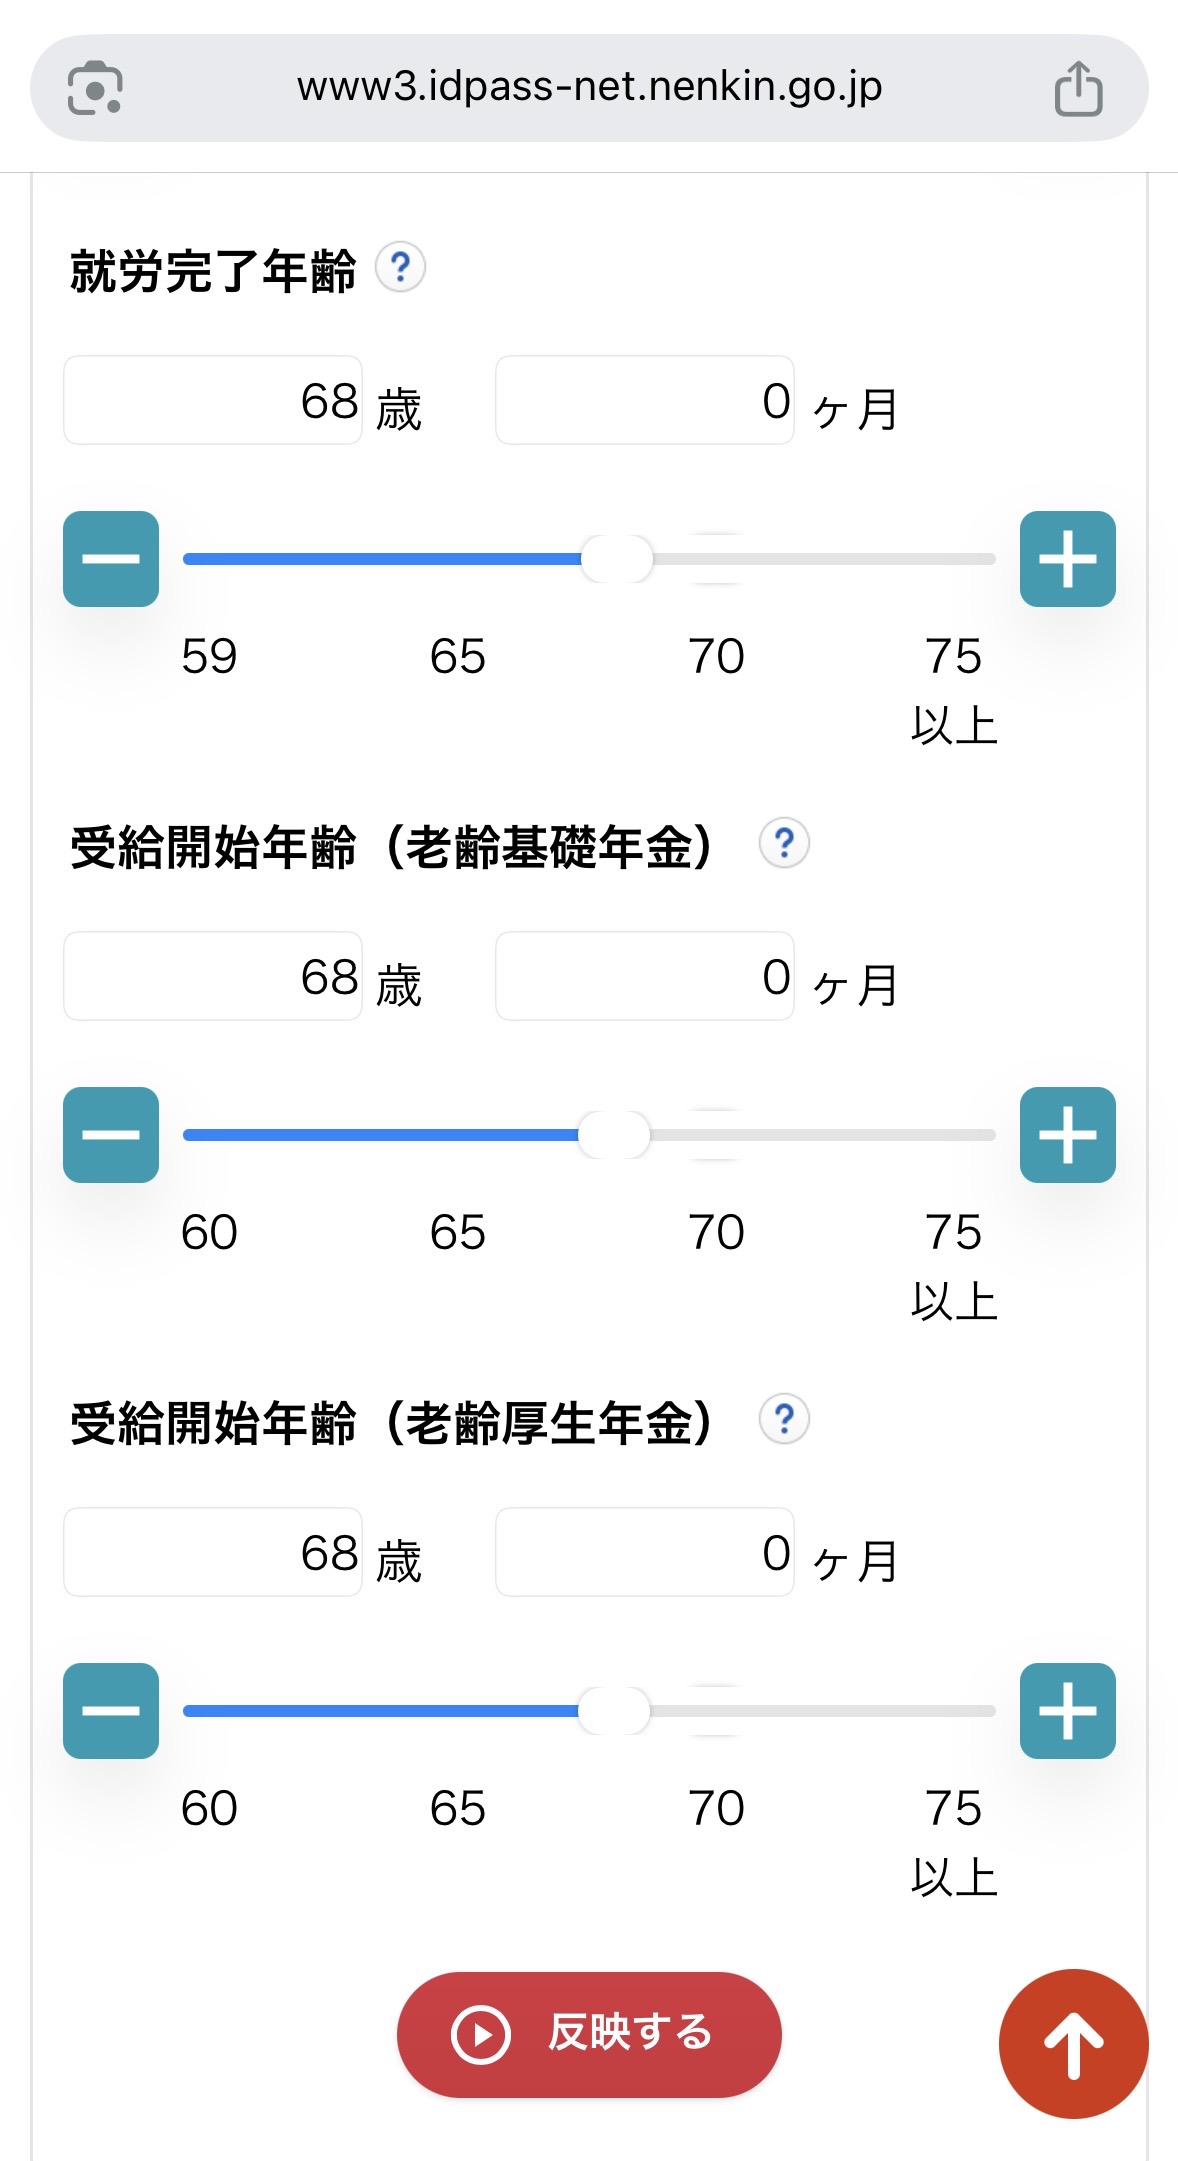Focus the 老齢基礎年金 months (ヶ月) field
The image size is (1178, 2161).
(645, 977)
